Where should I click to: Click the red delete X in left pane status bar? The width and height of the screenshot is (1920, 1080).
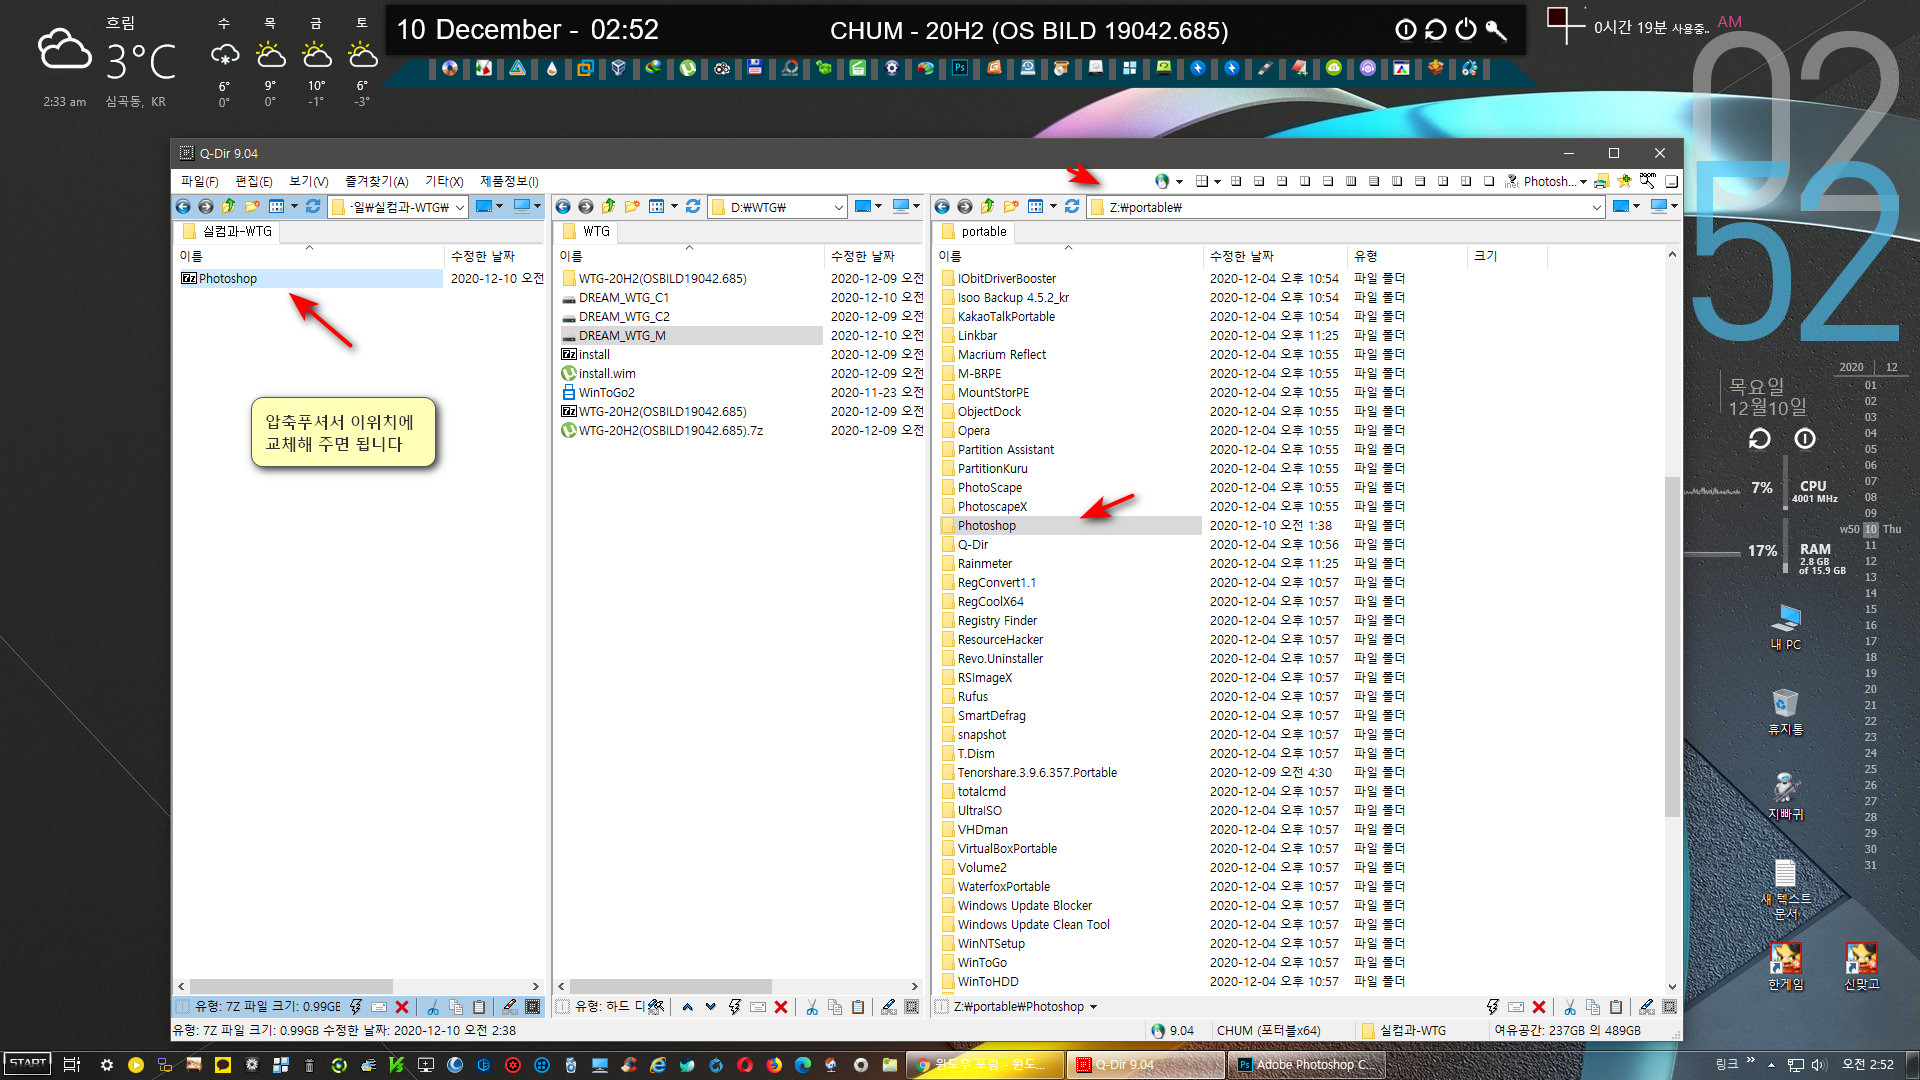click(402, 1007)
